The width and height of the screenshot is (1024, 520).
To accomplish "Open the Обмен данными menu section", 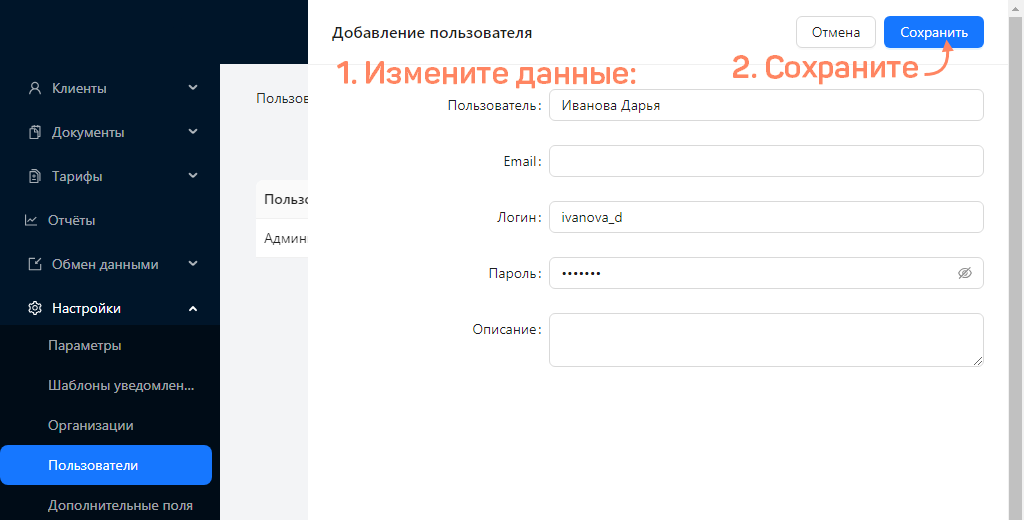I will coord(110,265).
